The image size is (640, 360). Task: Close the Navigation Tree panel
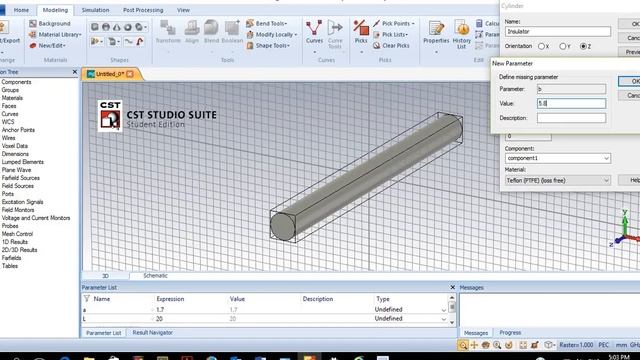coord(75,72)
